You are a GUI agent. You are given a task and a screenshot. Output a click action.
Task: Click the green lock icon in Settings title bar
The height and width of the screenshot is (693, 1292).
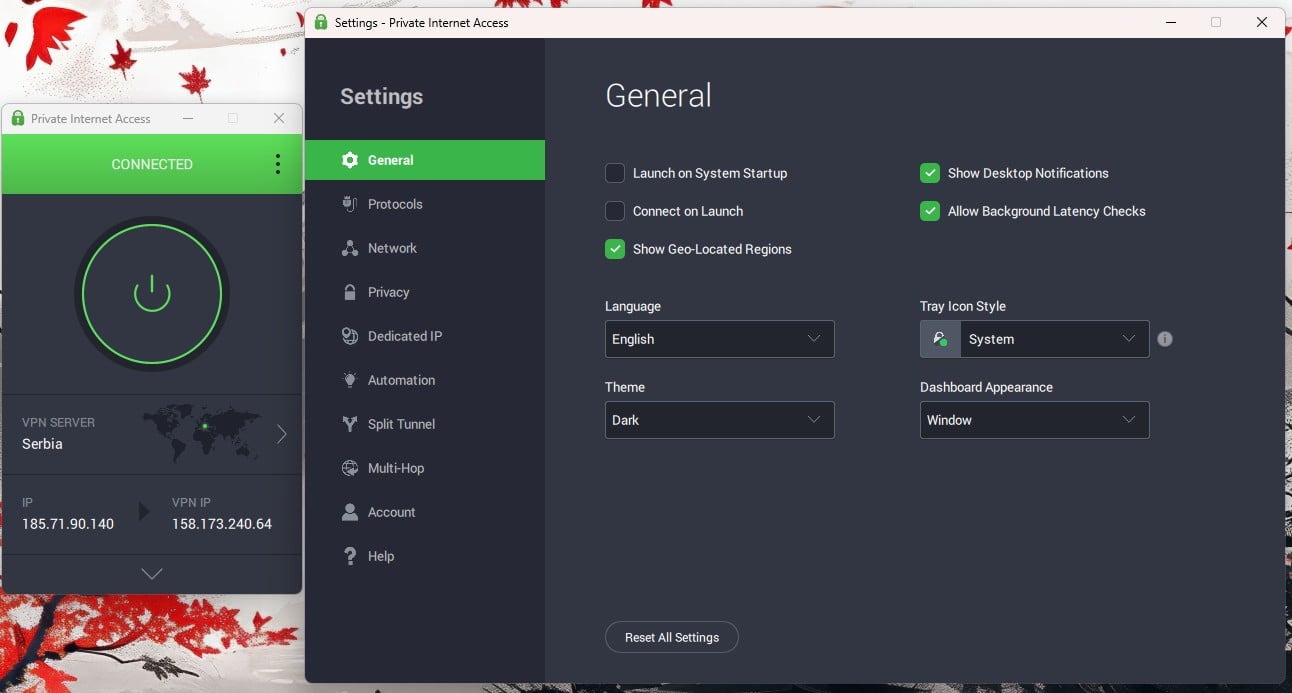pos(321,22)
